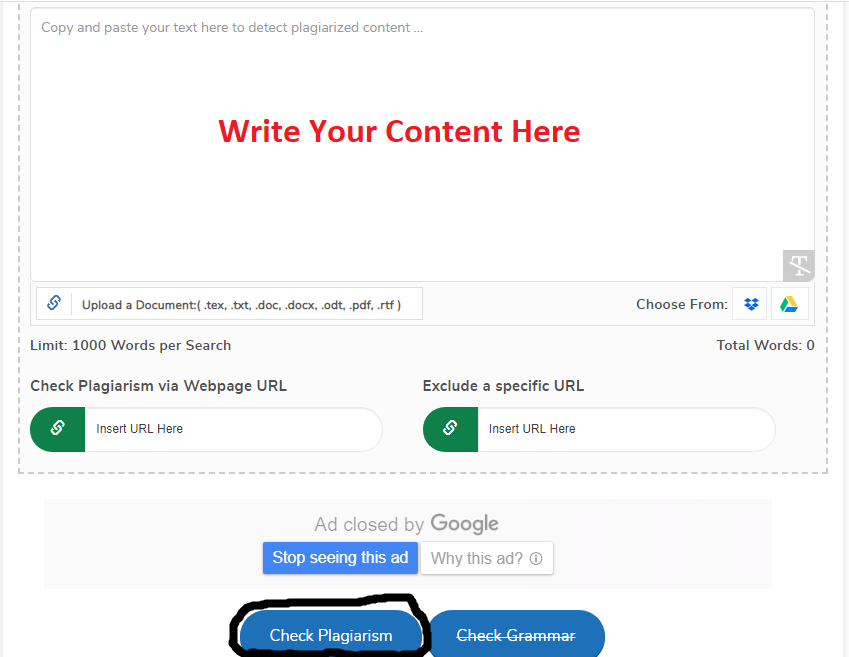The height and width of the screenshot is (657, 849).
Task: Click the Choose From label
Action: point(681,304)
